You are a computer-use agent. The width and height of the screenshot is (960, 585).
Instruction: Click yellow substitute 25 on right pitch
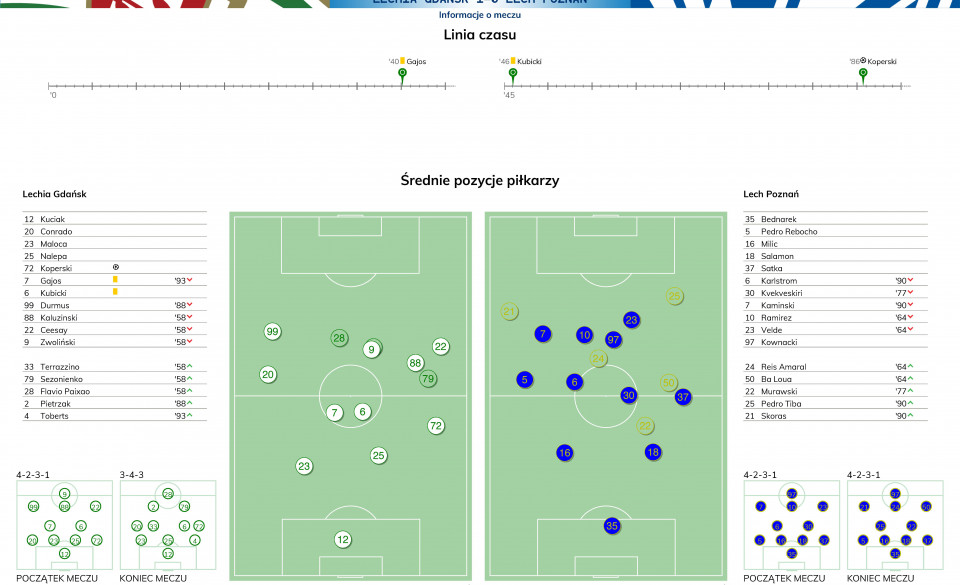coord(674,296)
